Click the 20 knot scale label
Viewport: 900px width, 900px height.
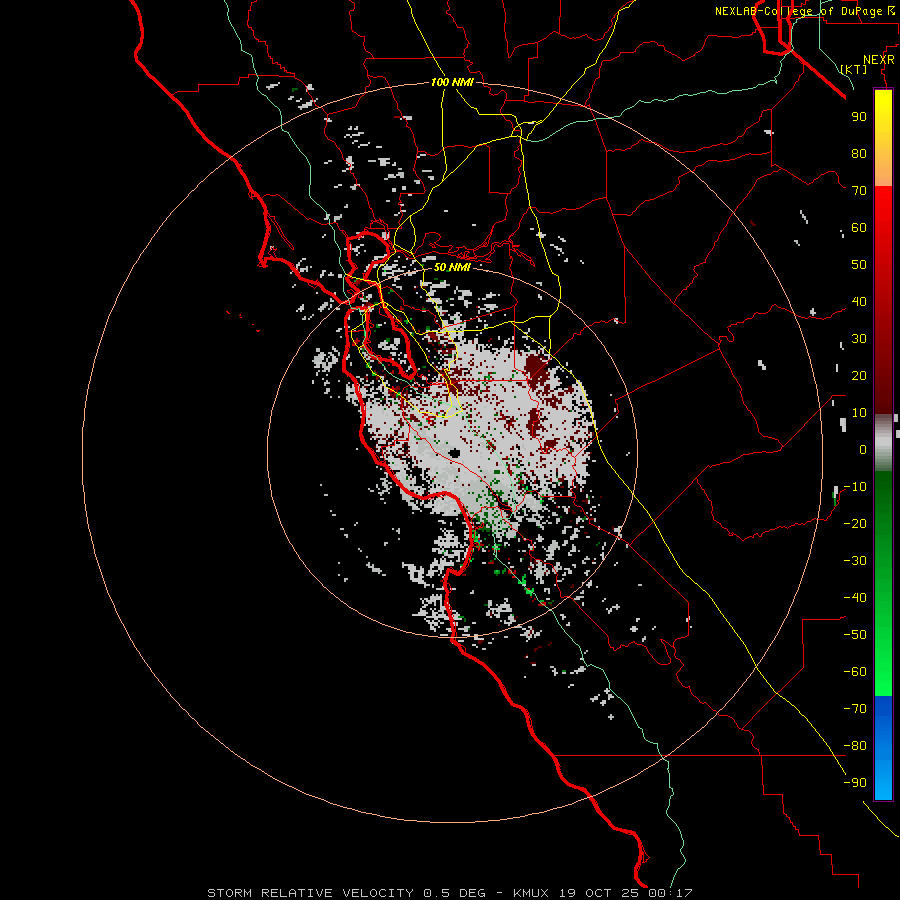click(x=859, y=375)
